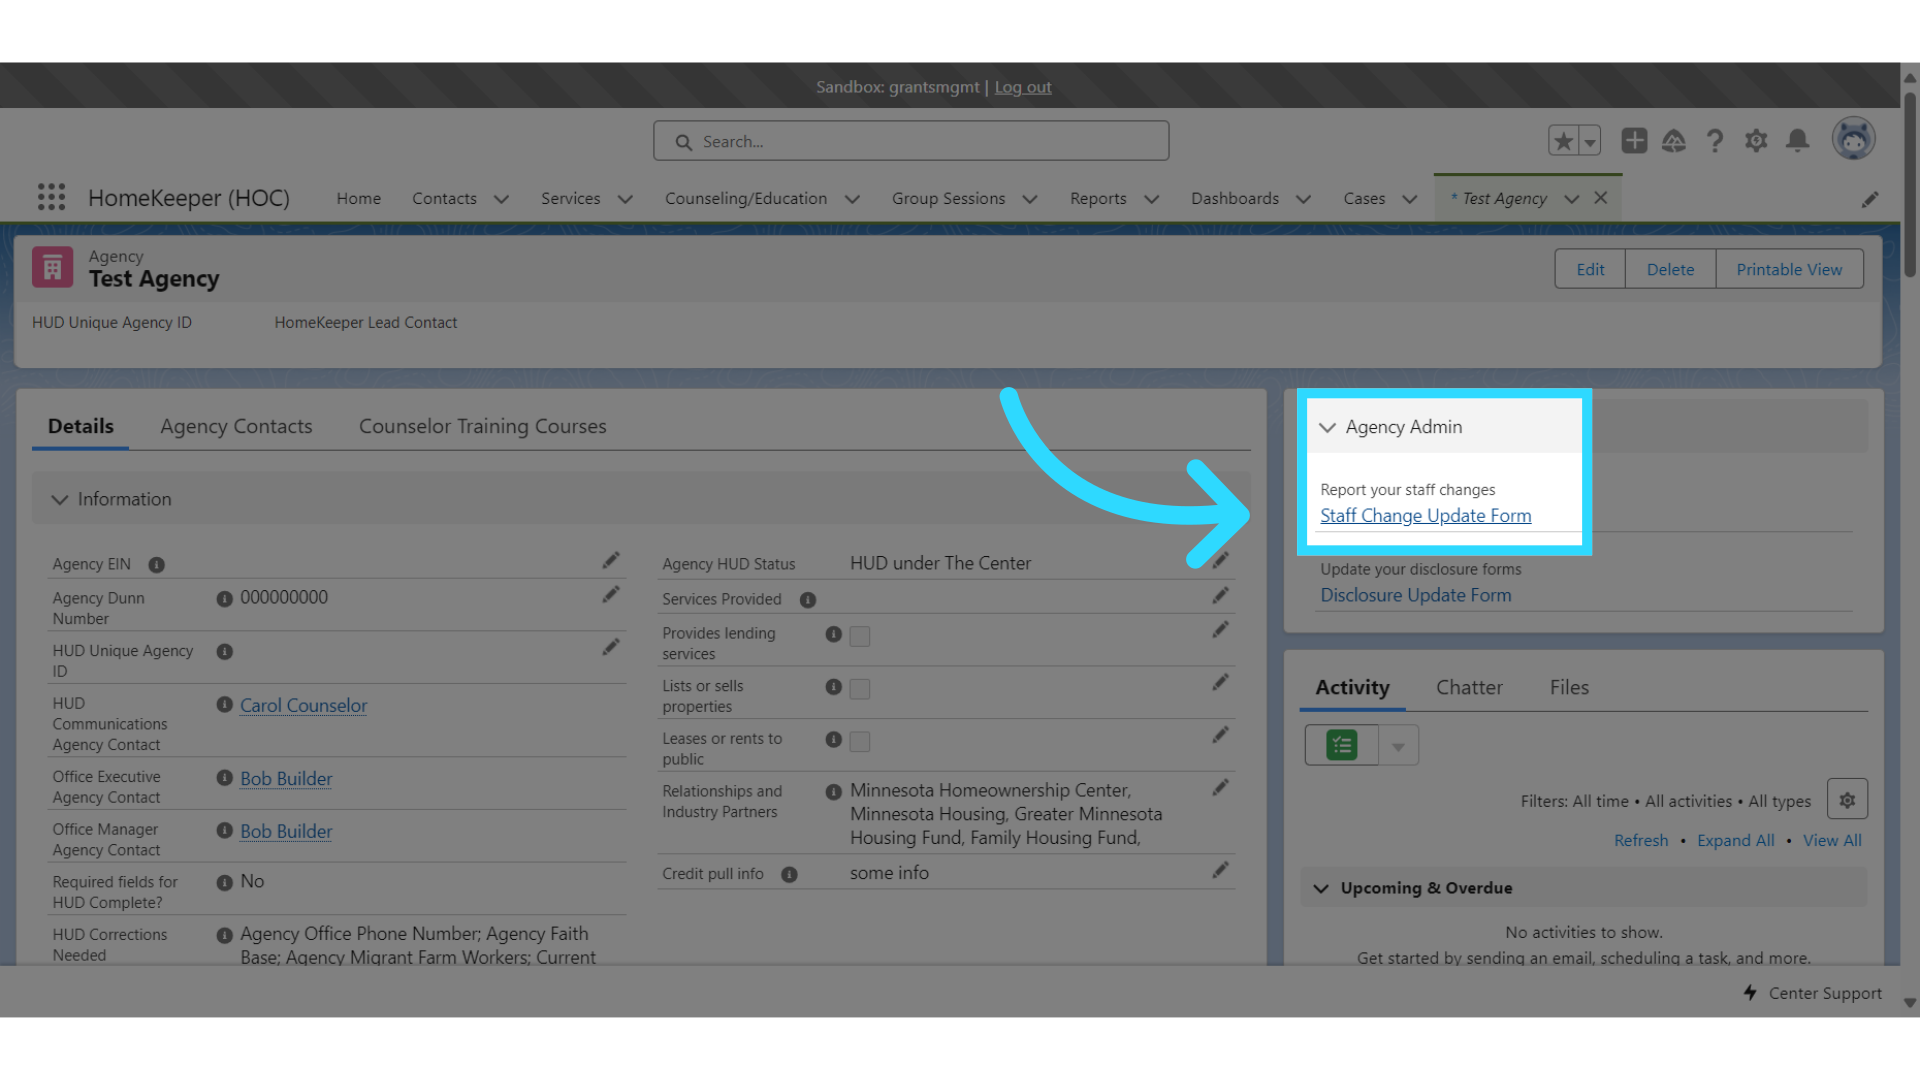Viewport: 1920px width, 1080px height.
Task: Open activity timeline settings gear
Action: point(1846,800)
